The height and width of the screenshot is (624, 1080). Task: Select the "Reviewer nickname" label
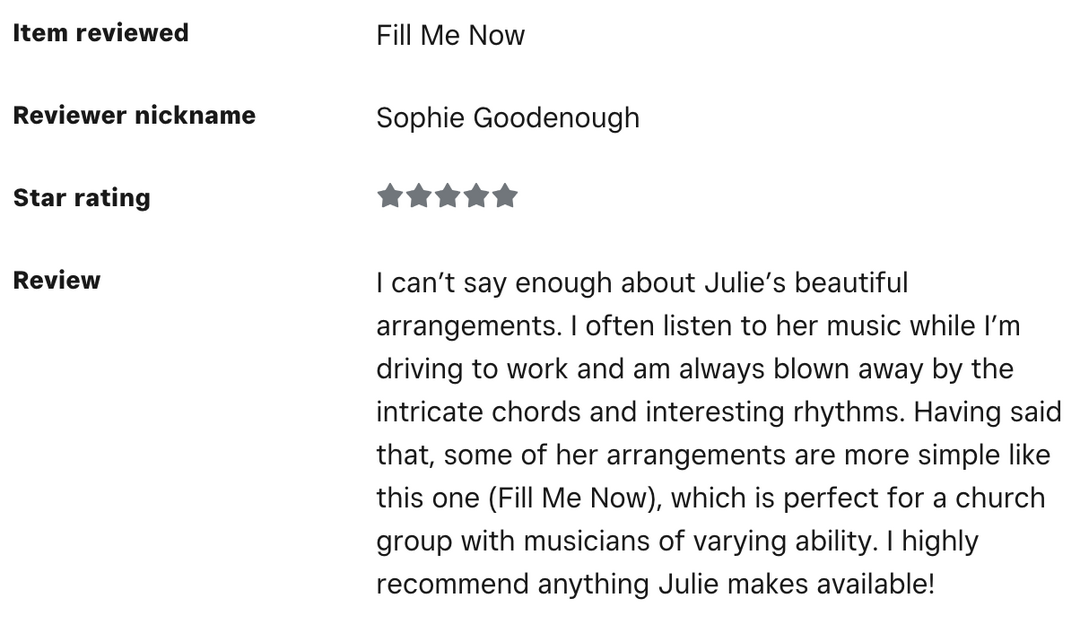[134, 115]
